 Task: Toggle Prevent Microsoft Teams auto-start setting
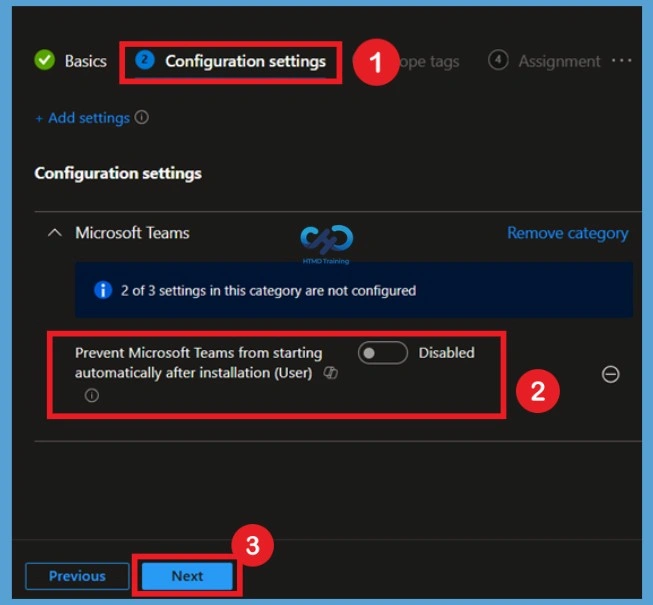[382, 353]
